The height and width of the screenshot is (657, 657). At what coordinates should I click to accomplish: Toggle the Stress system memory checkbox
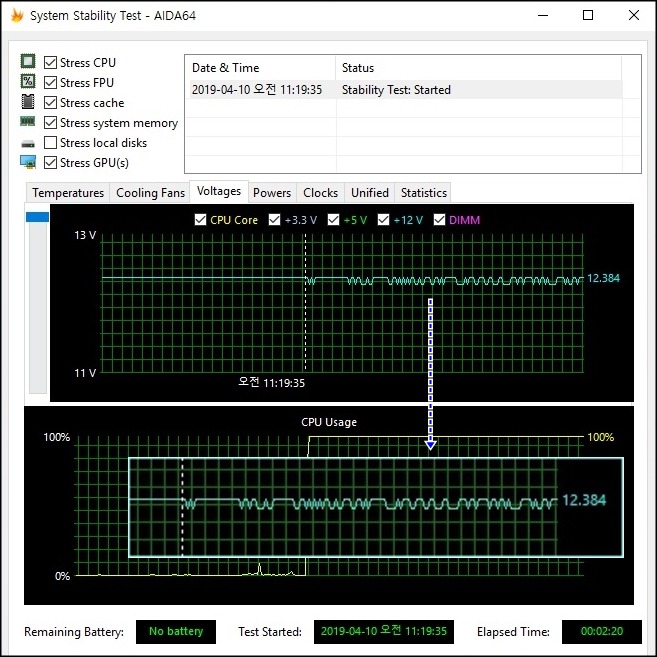(50, 123)
